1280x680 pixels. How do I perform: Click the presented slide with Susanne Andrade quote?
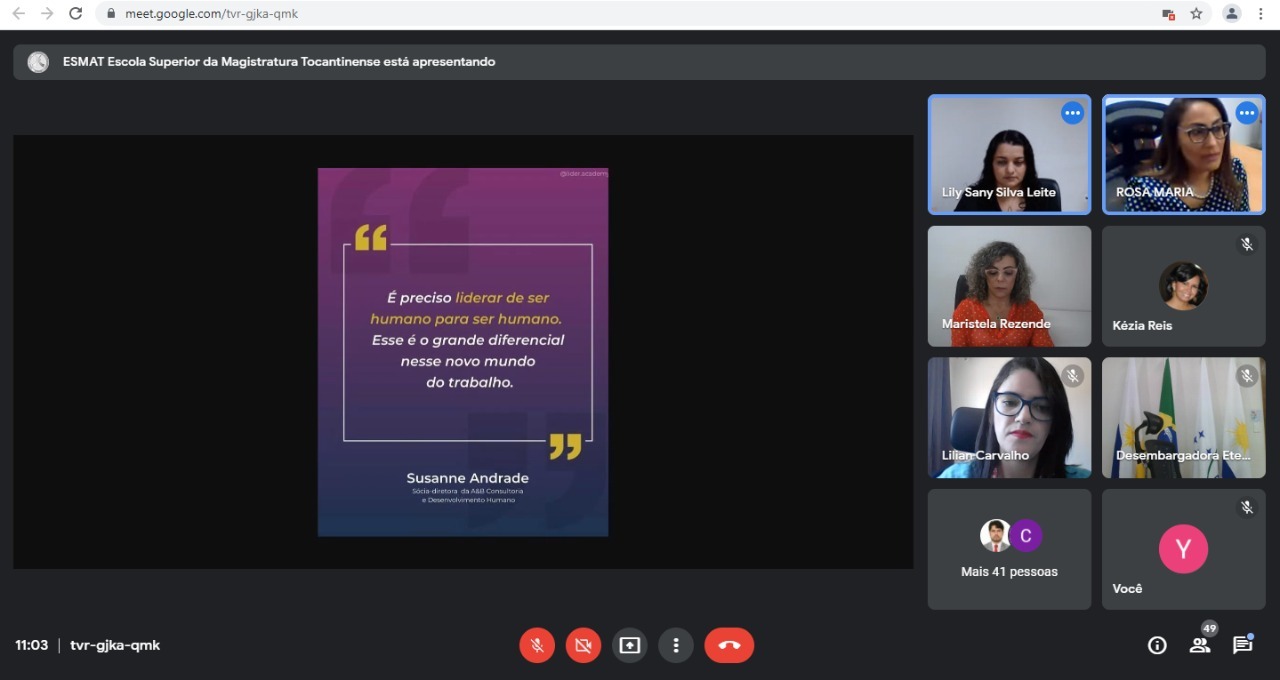click(x=463, y=352)
